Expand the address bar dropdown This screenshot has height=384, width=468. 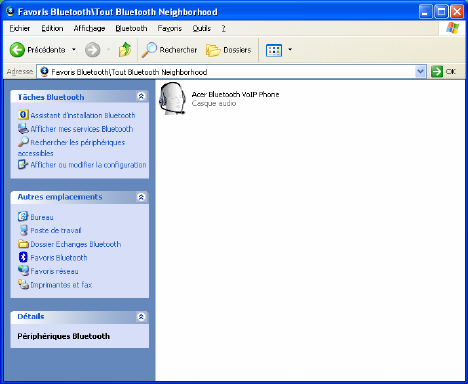tap(420, 71)
